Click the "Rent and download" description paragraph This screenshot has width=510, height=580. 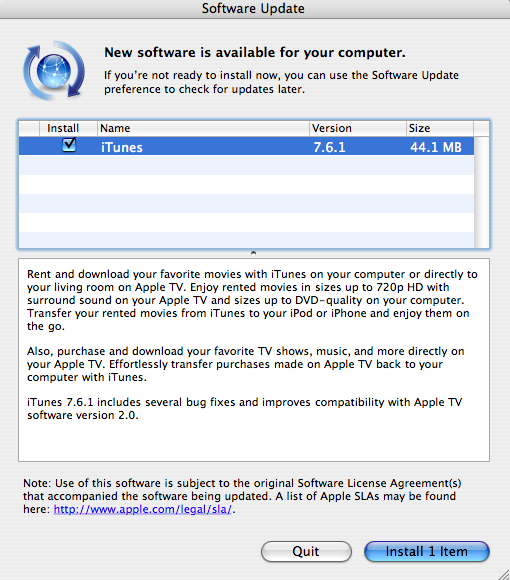click(252, 300)
